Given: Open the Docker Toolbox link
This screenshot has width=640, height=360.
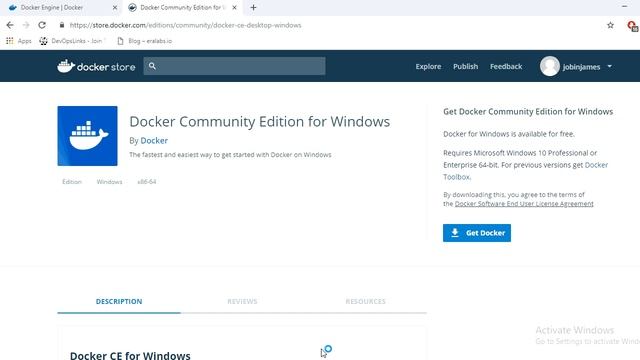Looking at the screenshot, I should tap(596, 165).
